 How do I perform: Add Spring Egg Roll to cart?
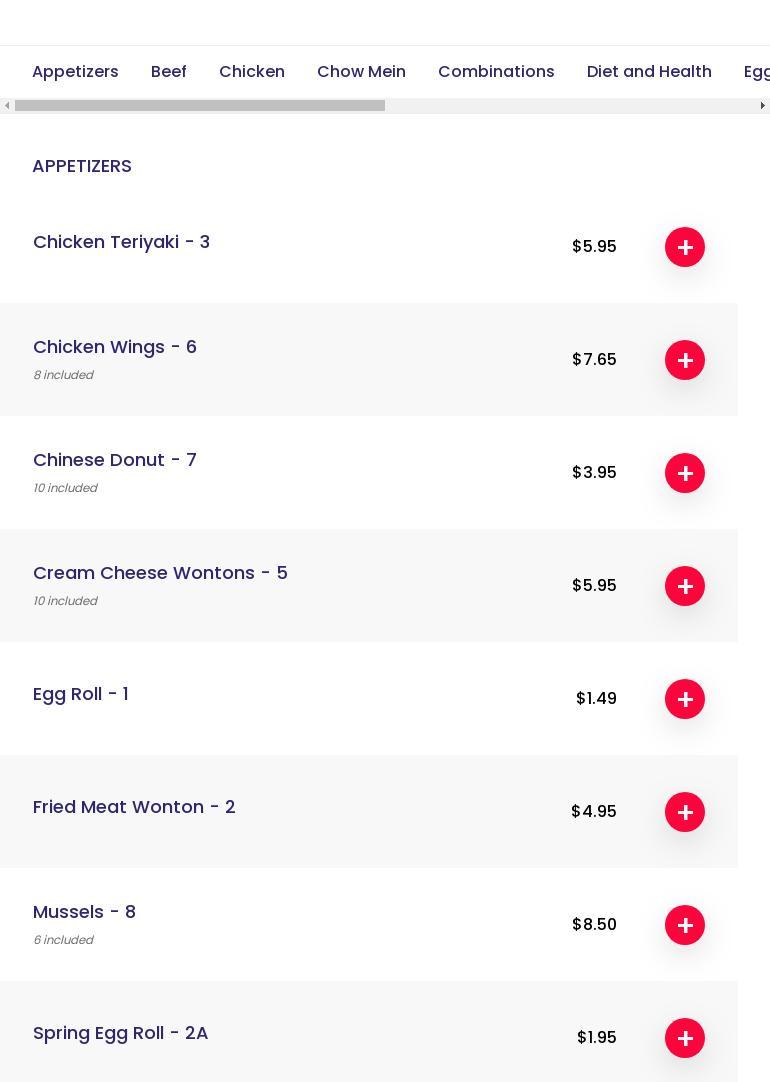pos(685,1038)
